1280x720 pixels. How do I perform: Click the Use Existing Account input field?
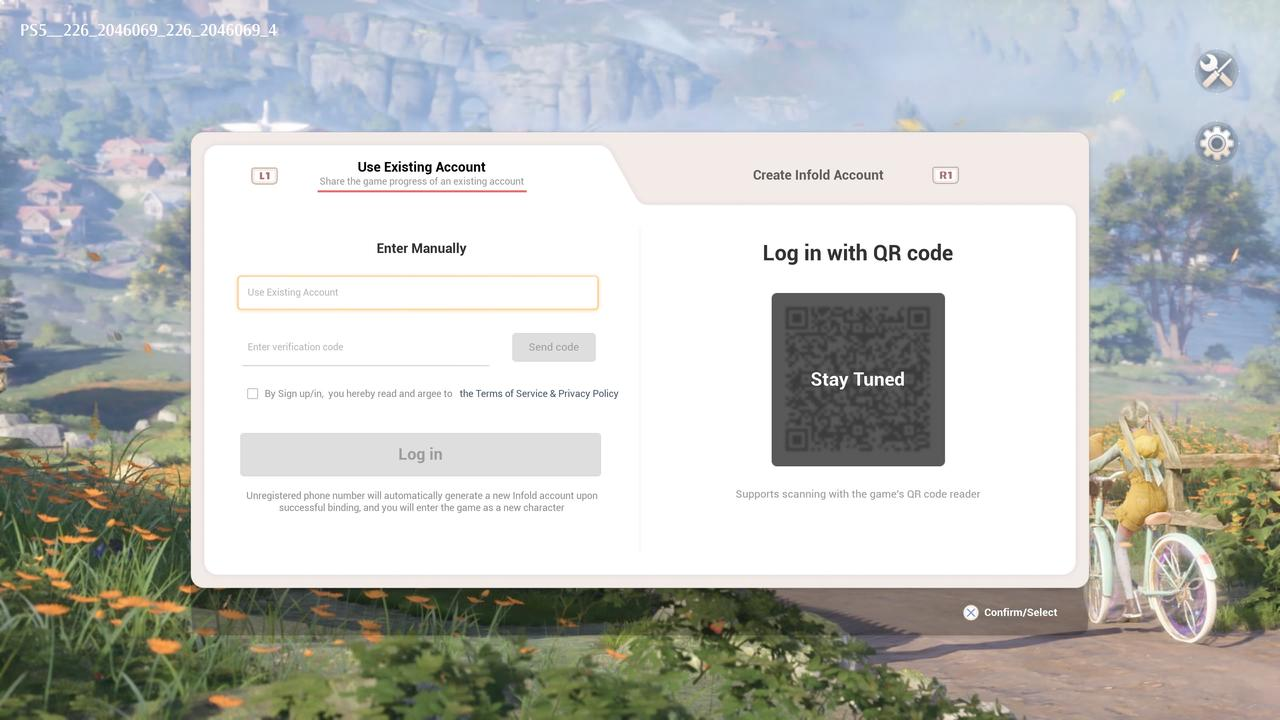pos(417,292)
